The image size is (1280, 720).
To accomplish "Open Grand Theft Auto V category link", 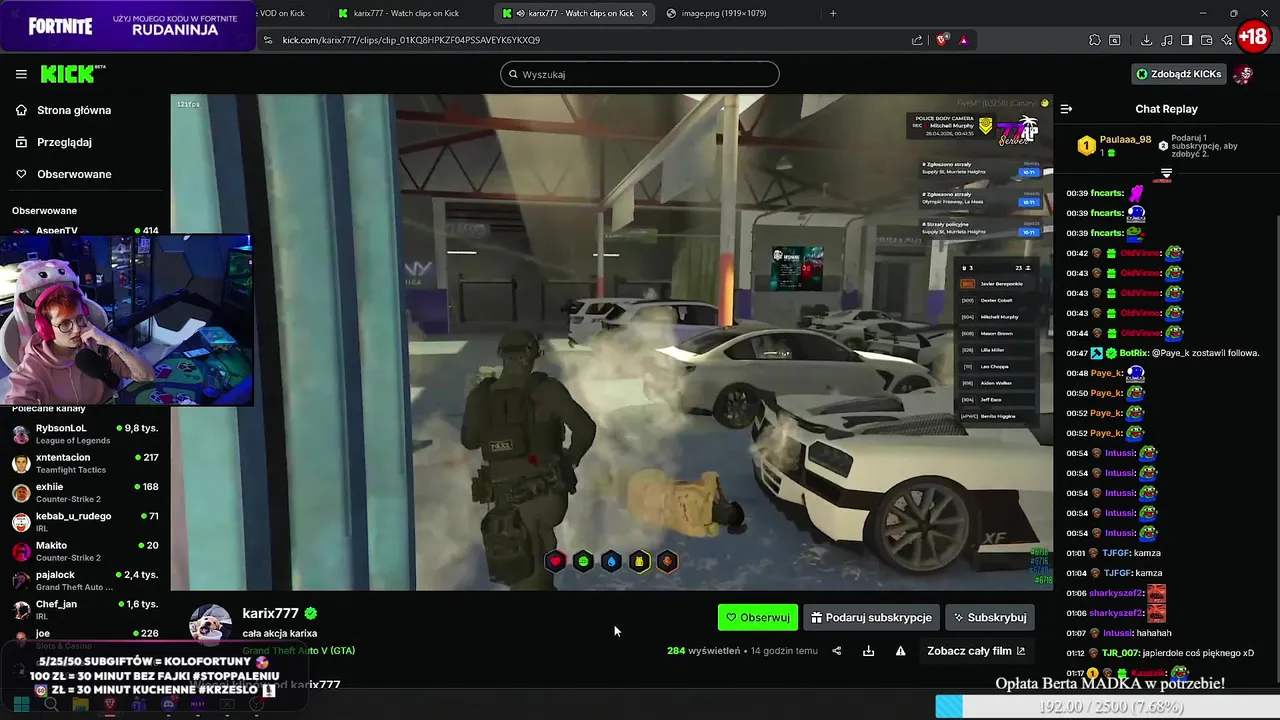I will tap(298, 651).
